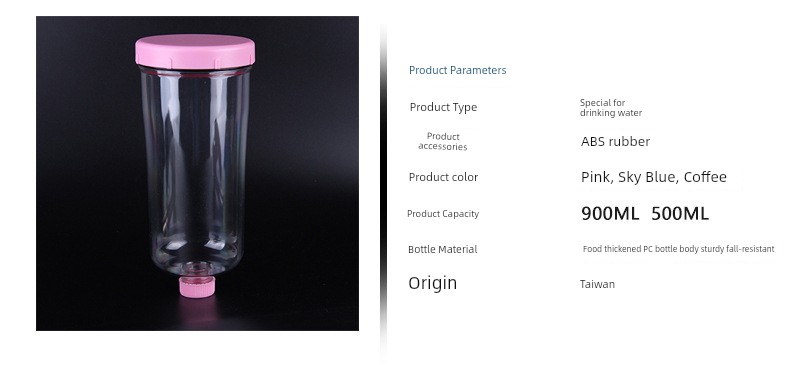Click the Bottle Material label
Screen dimensions: 790x378
(442, 249)
